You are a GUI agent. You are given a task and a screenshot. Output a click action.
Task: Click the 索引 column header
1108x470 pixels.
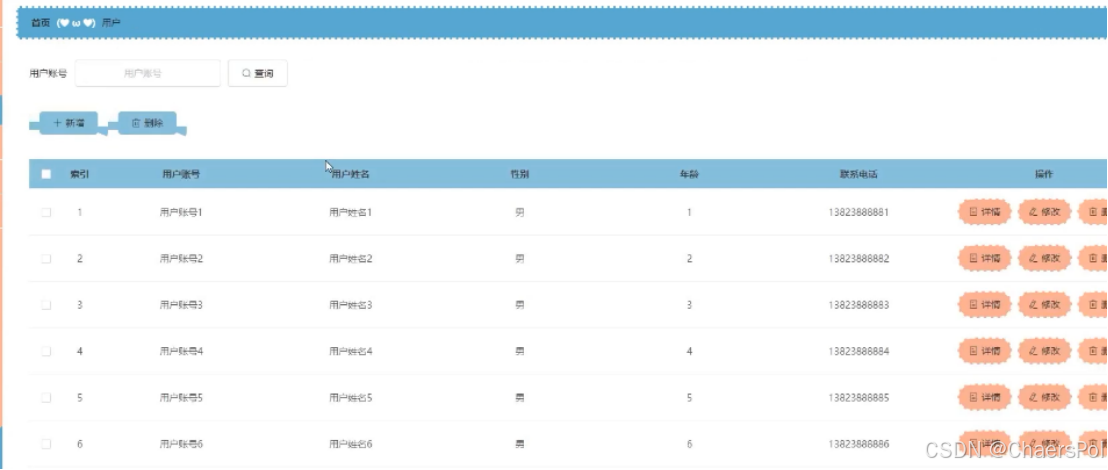click(x=79, y=175)
